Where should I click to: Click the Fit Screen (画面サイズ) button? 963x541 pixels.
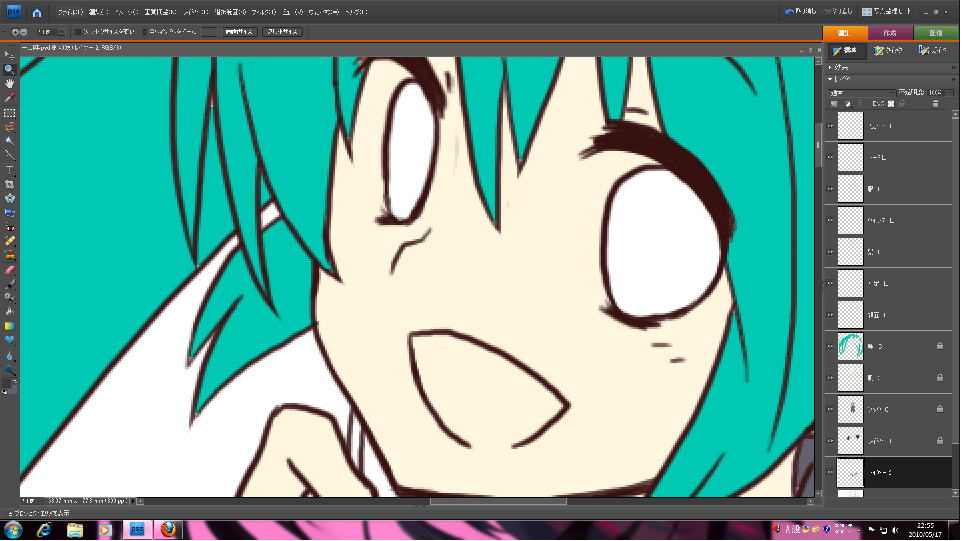pos(239,32)
